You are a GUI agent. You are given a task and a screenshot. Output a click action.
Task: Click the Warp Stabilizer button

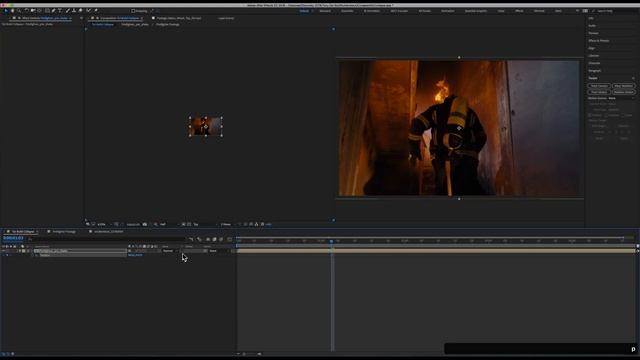pos(623,86)
